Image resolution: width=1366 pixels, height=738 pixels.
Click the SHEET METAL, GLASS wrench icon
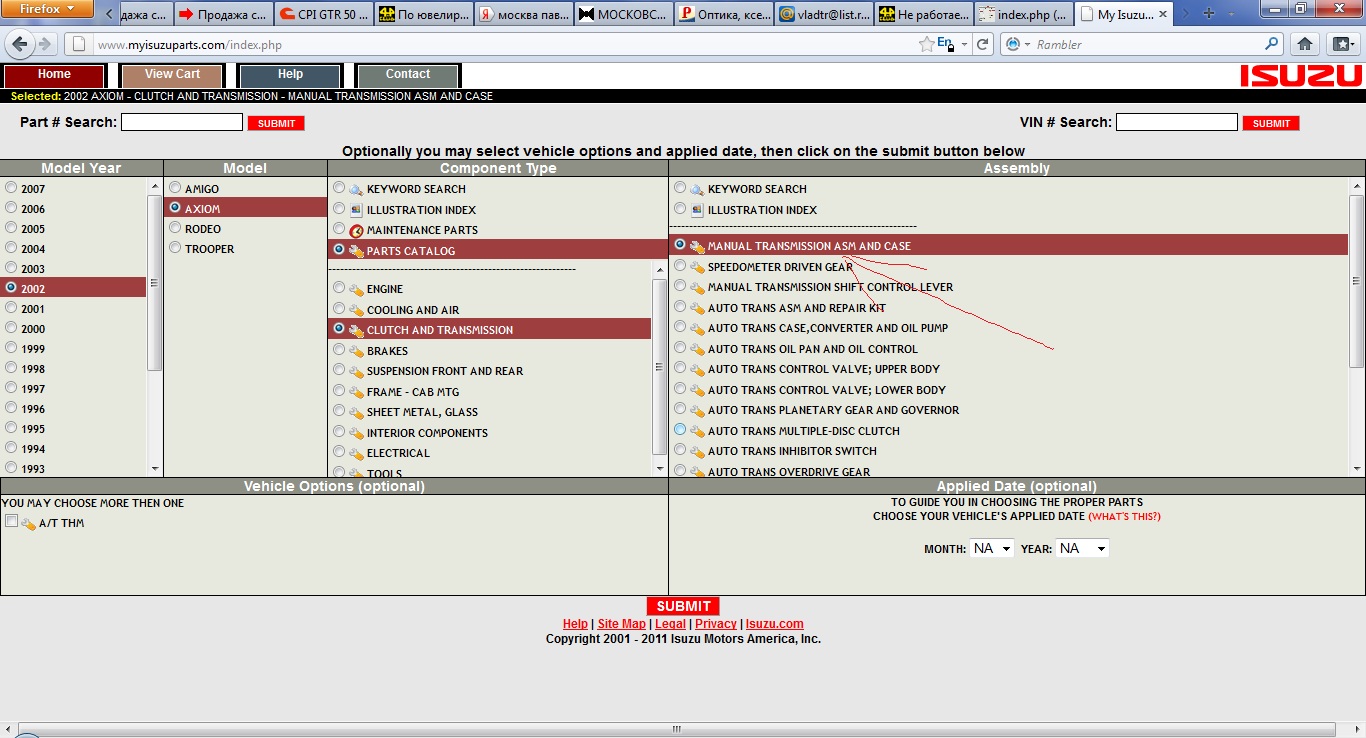tap(355, 412)
